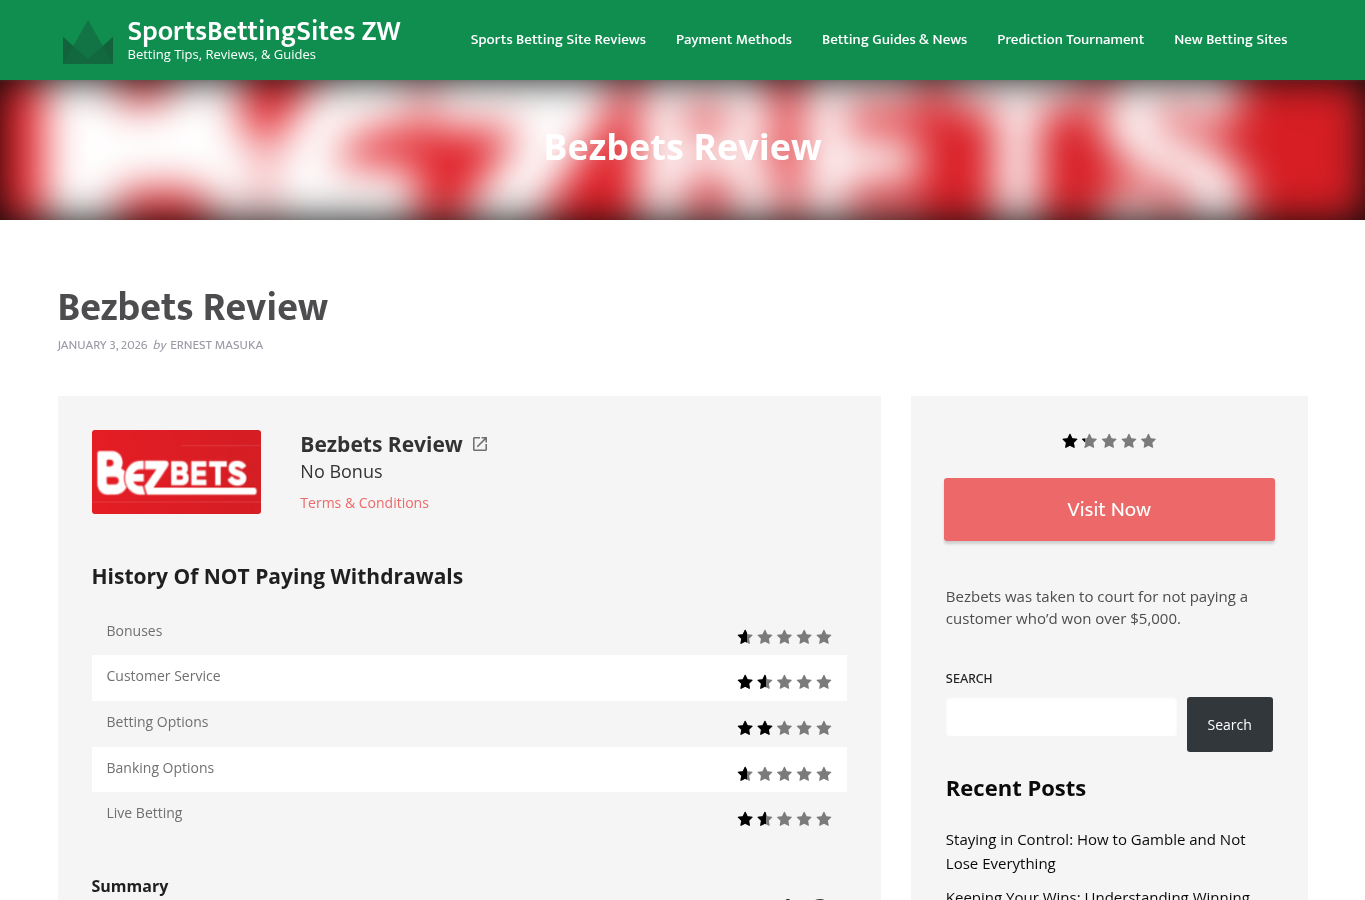Select 'Banking Options' row label
1365x900 pixels.
160,768
